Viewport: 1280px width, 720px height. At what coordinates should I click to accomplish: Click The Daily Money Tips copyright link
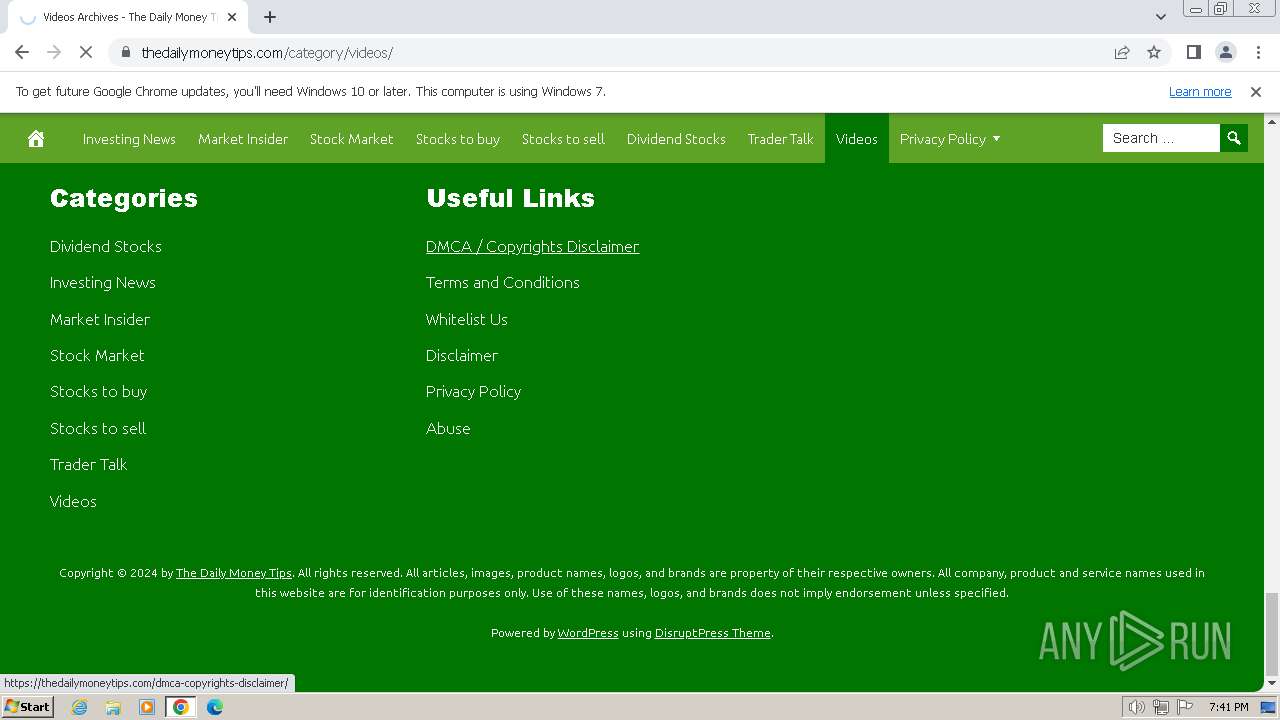234,573
